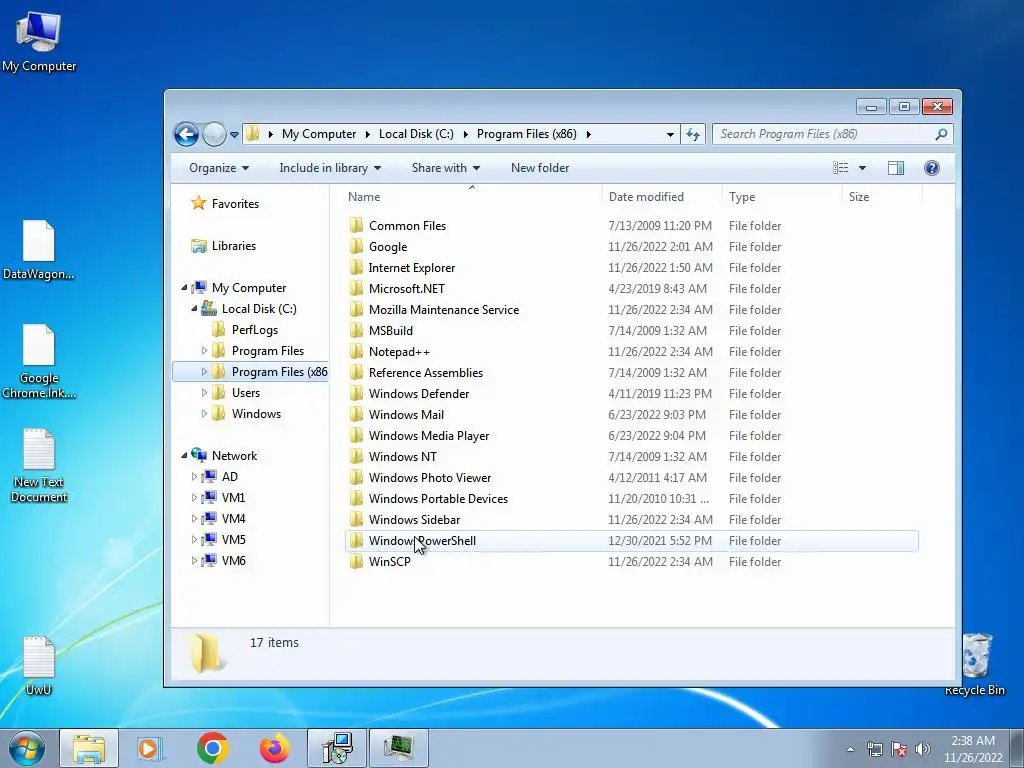This screenshot has width=1024, height=768.
Task: Click Chrome icon in the taskbar
Action: [212, 748]
